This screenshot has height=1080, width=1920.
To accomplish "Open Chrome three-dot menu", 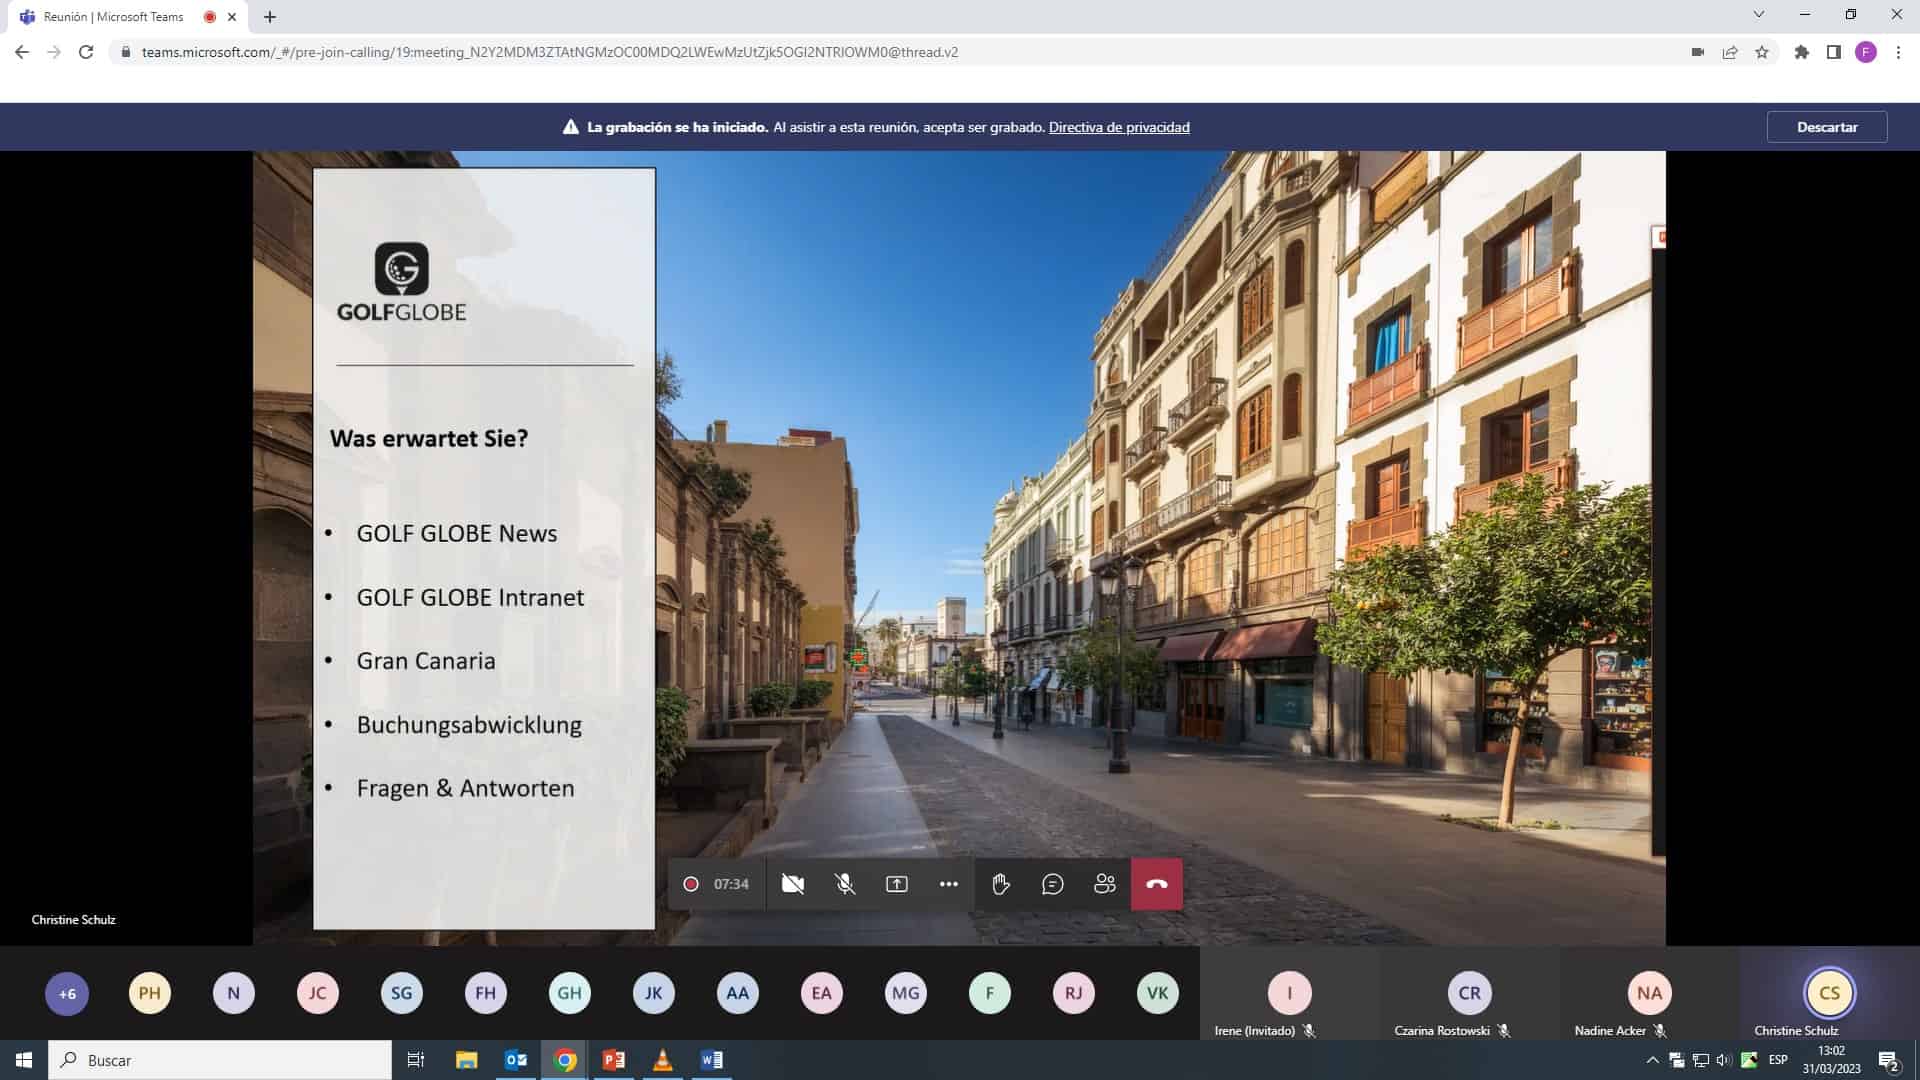I will [1898, 52].
